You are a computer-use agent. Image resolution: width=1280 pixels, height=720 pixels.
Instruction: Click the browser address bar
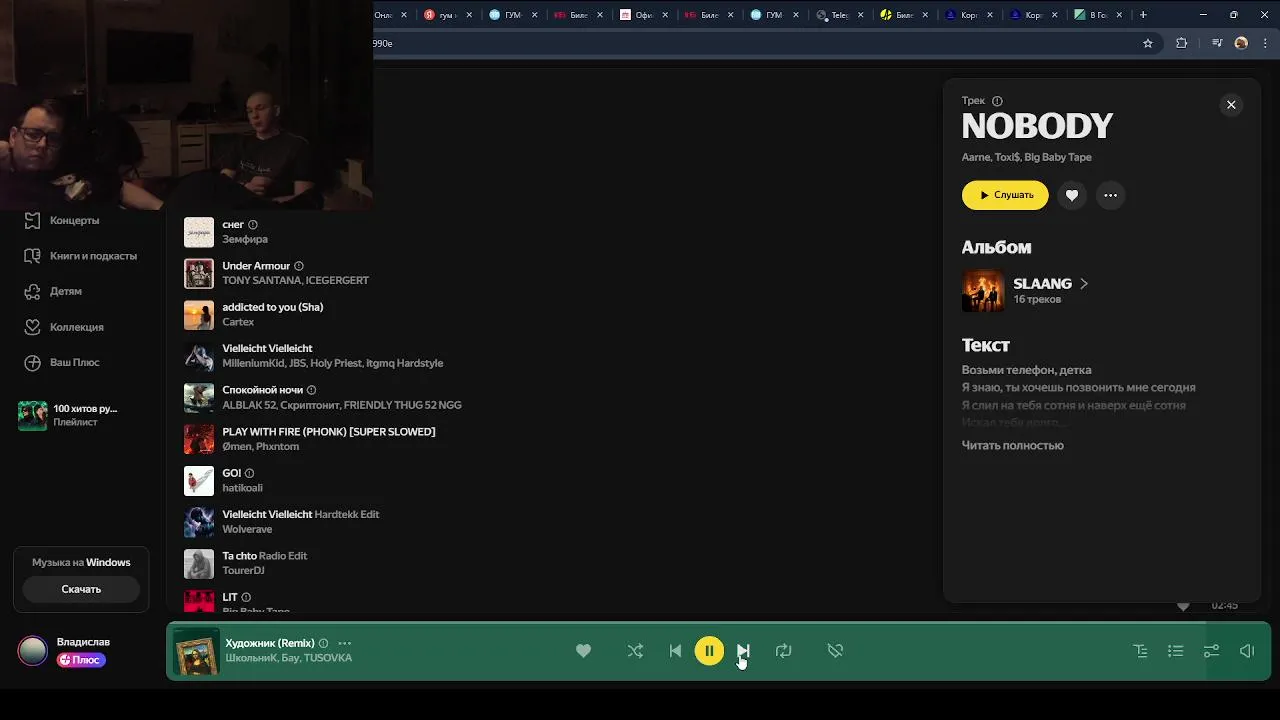point(755,43)
